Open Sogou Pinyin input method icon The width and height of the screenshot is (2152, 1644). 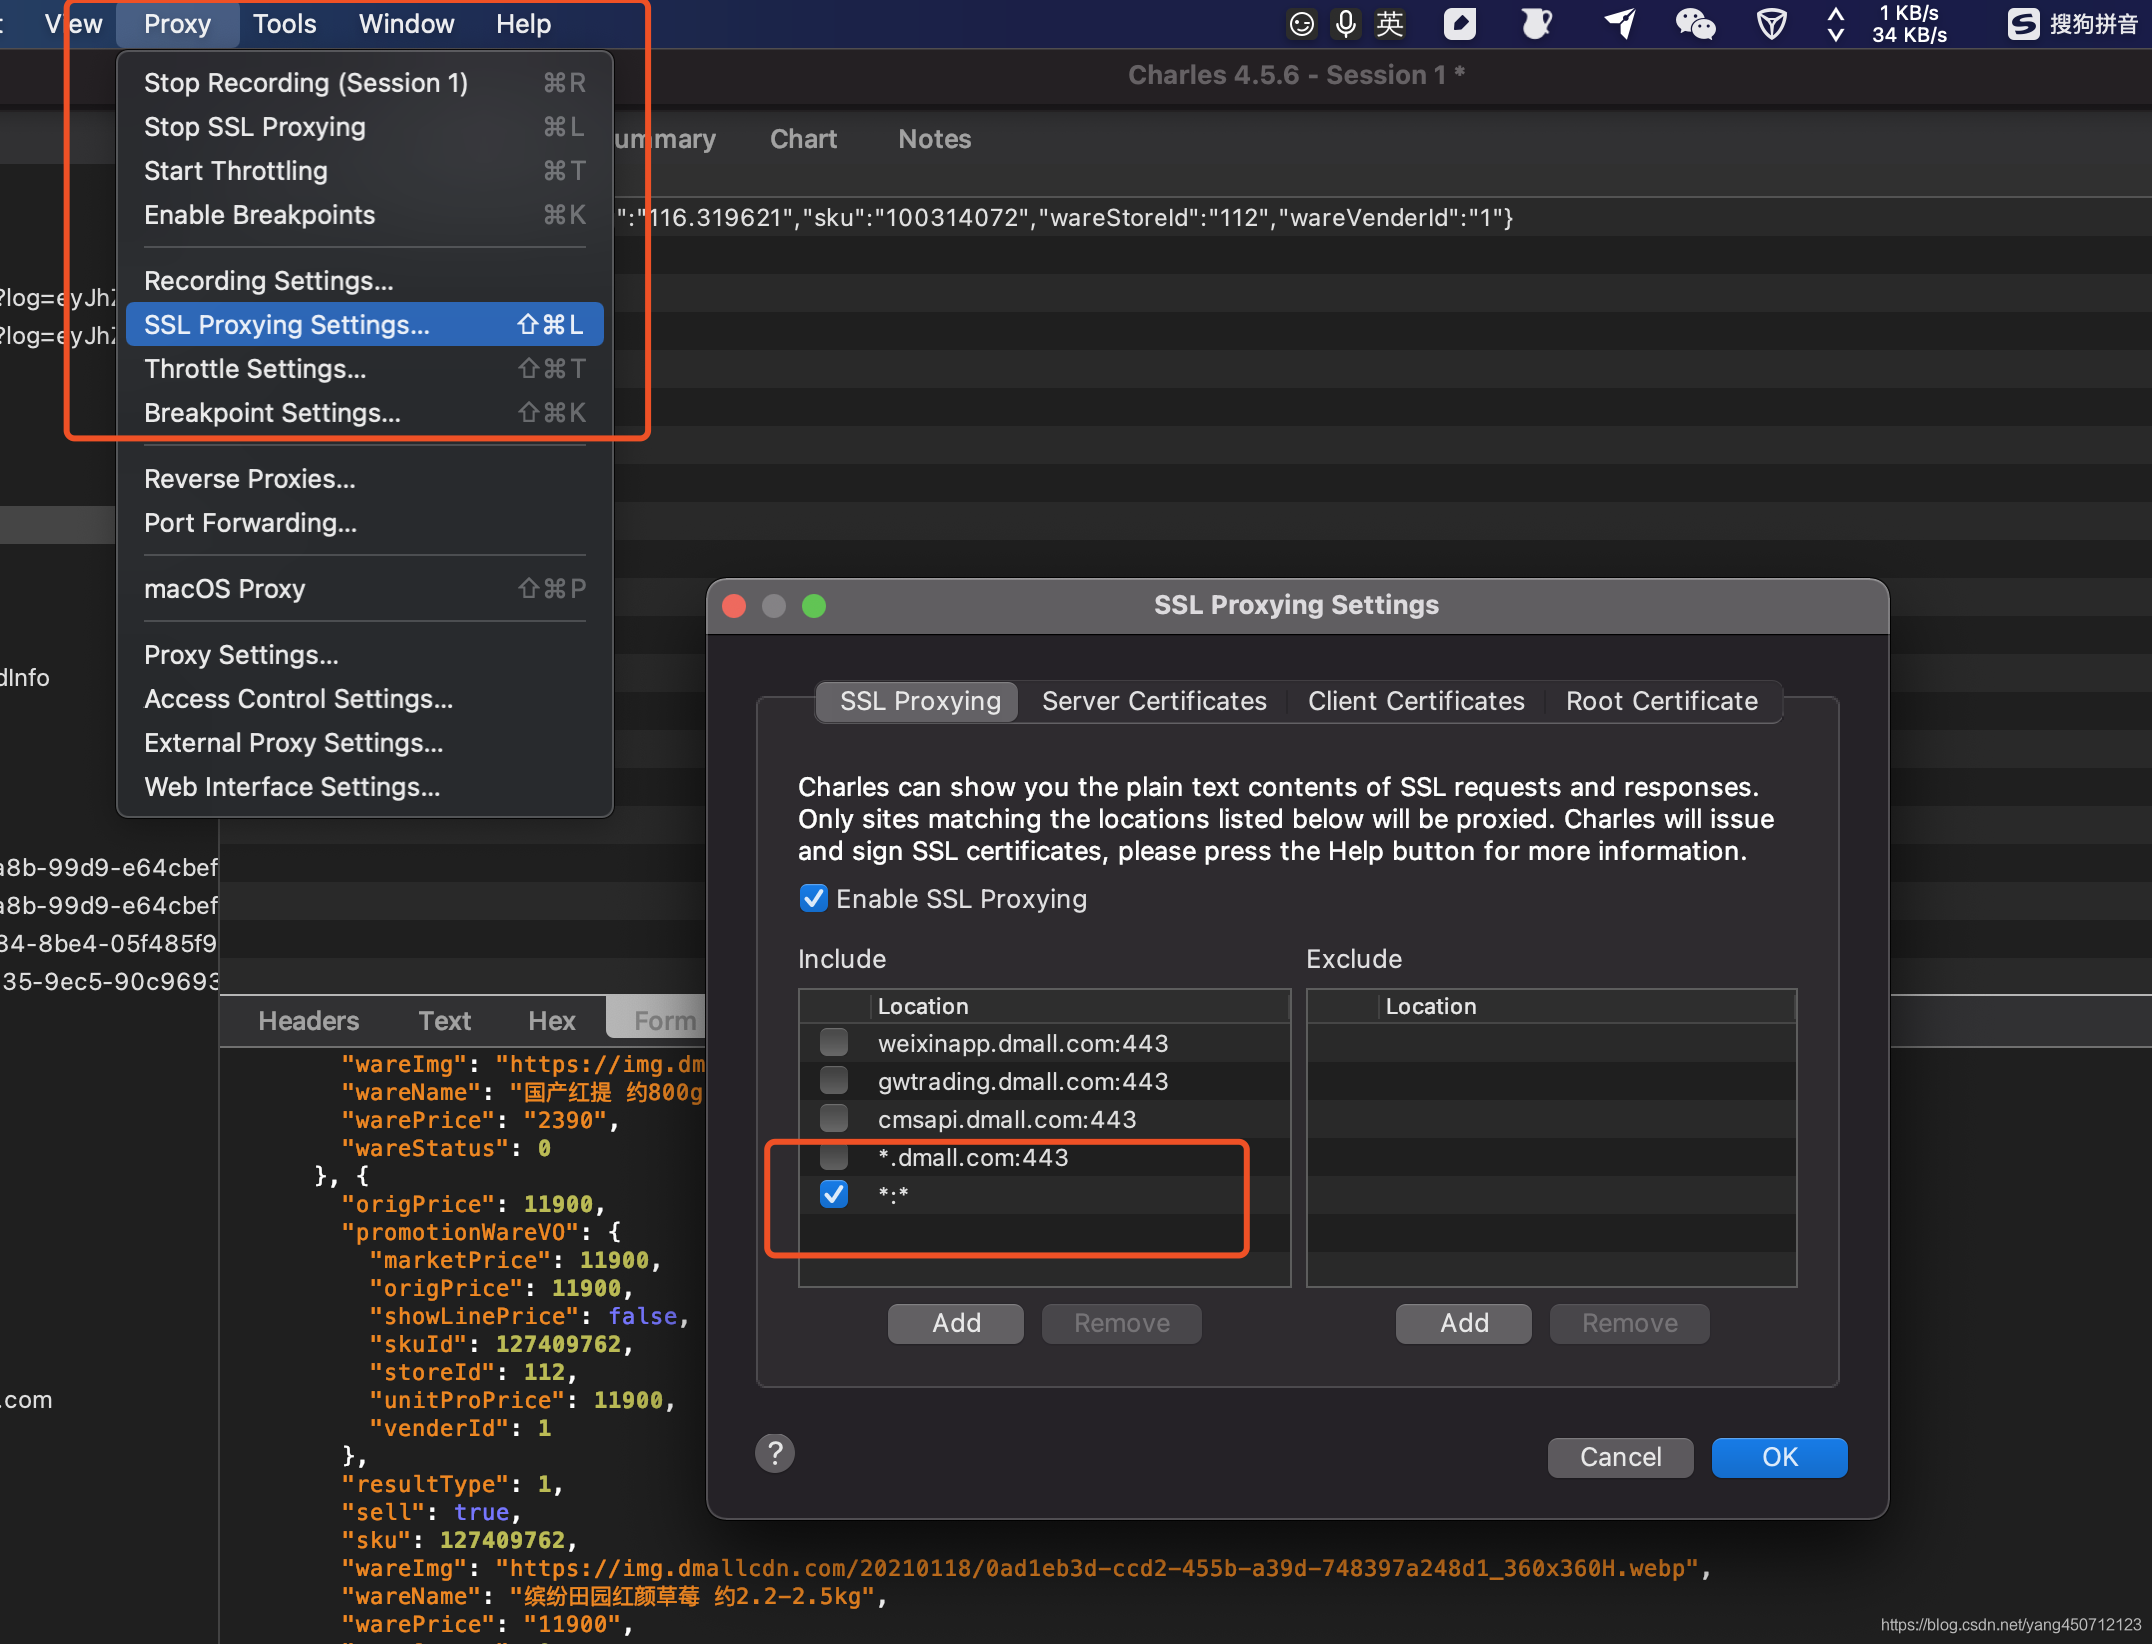2022,23
